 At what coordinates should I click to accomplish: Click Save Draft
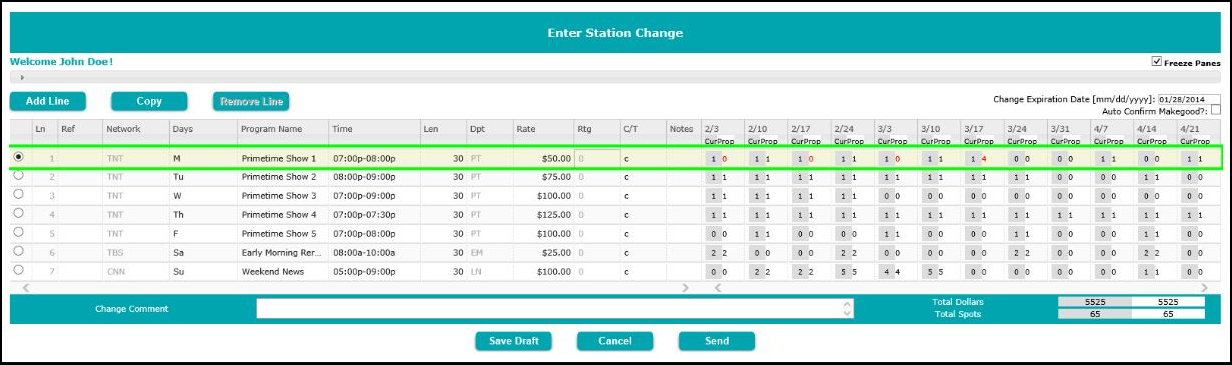pyautogui.click(x=513, y=341)
